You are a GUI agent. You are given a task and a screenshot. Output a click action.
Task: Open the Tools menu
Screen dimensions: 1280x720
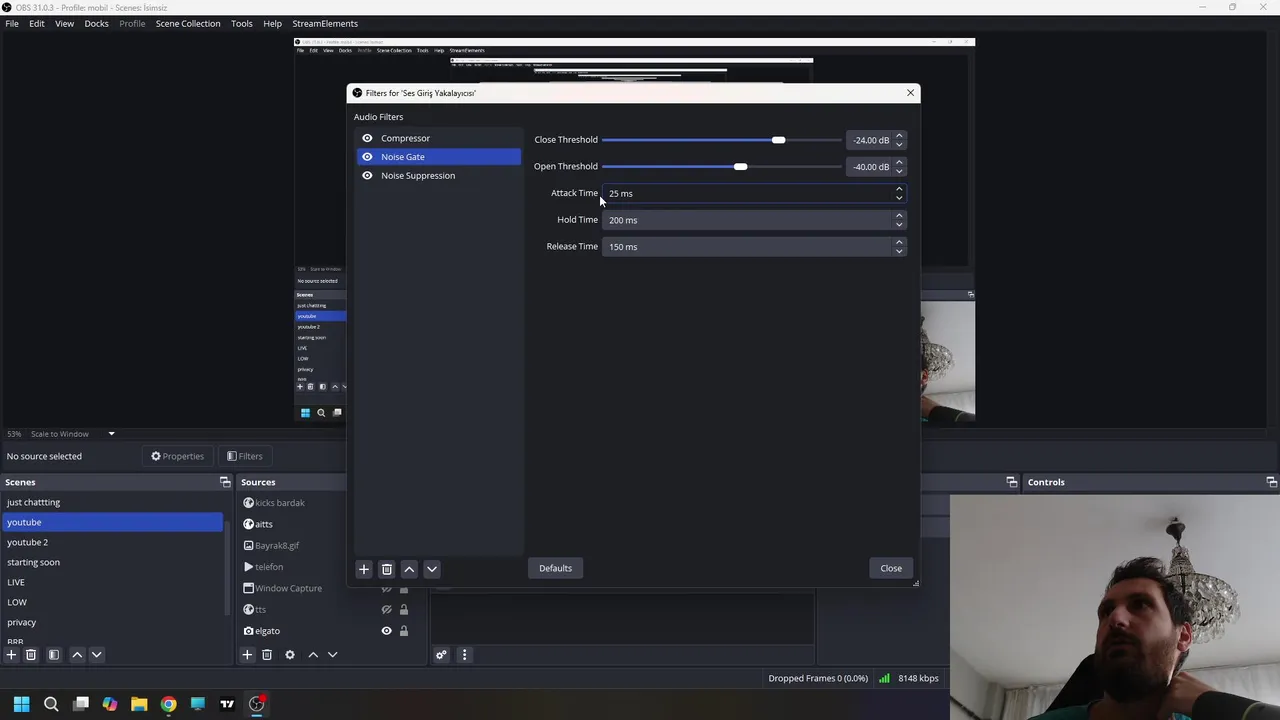[x=242, y=23]
